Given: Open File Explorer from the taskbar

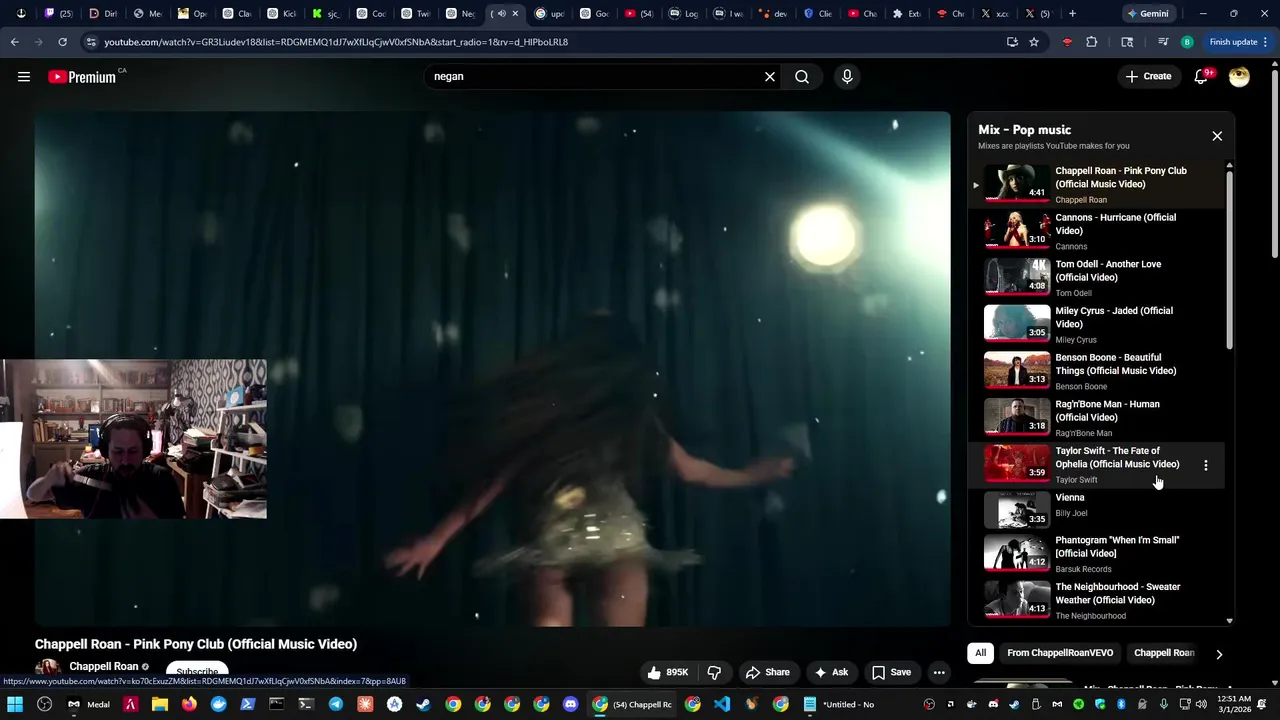Looking at the screenshot, I should 160,704.
